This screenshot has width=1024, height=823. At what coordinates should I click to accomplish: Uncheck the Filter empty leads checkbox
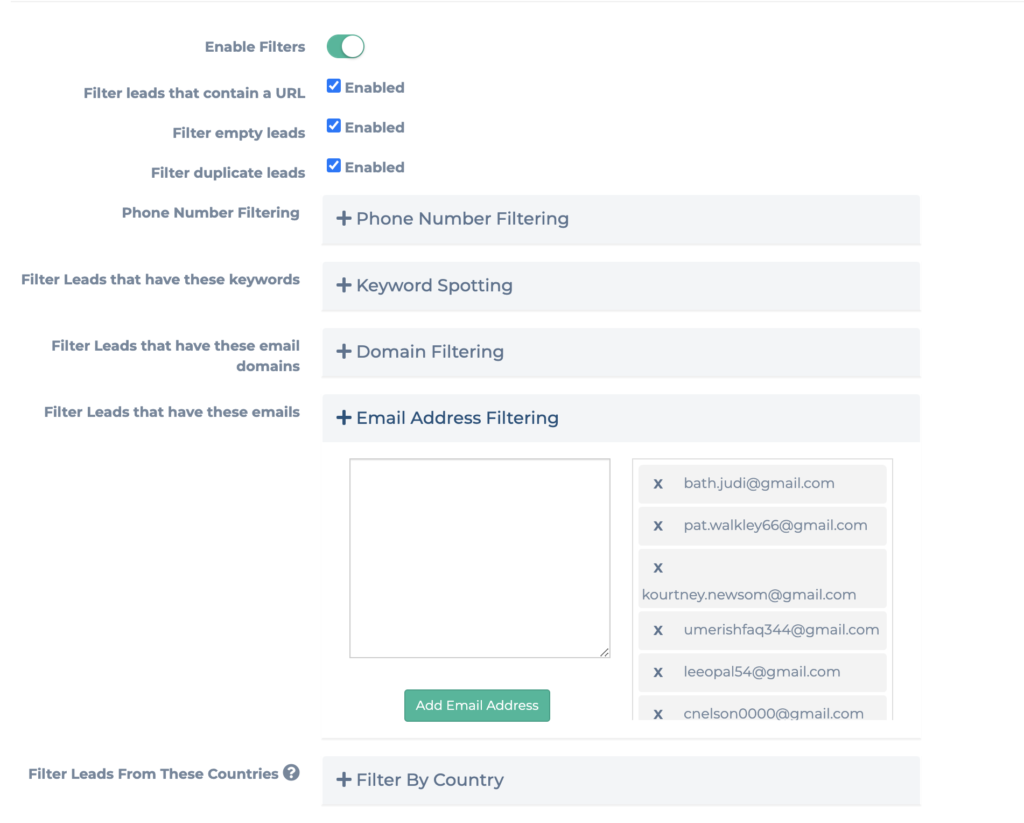tap(334, 127)
